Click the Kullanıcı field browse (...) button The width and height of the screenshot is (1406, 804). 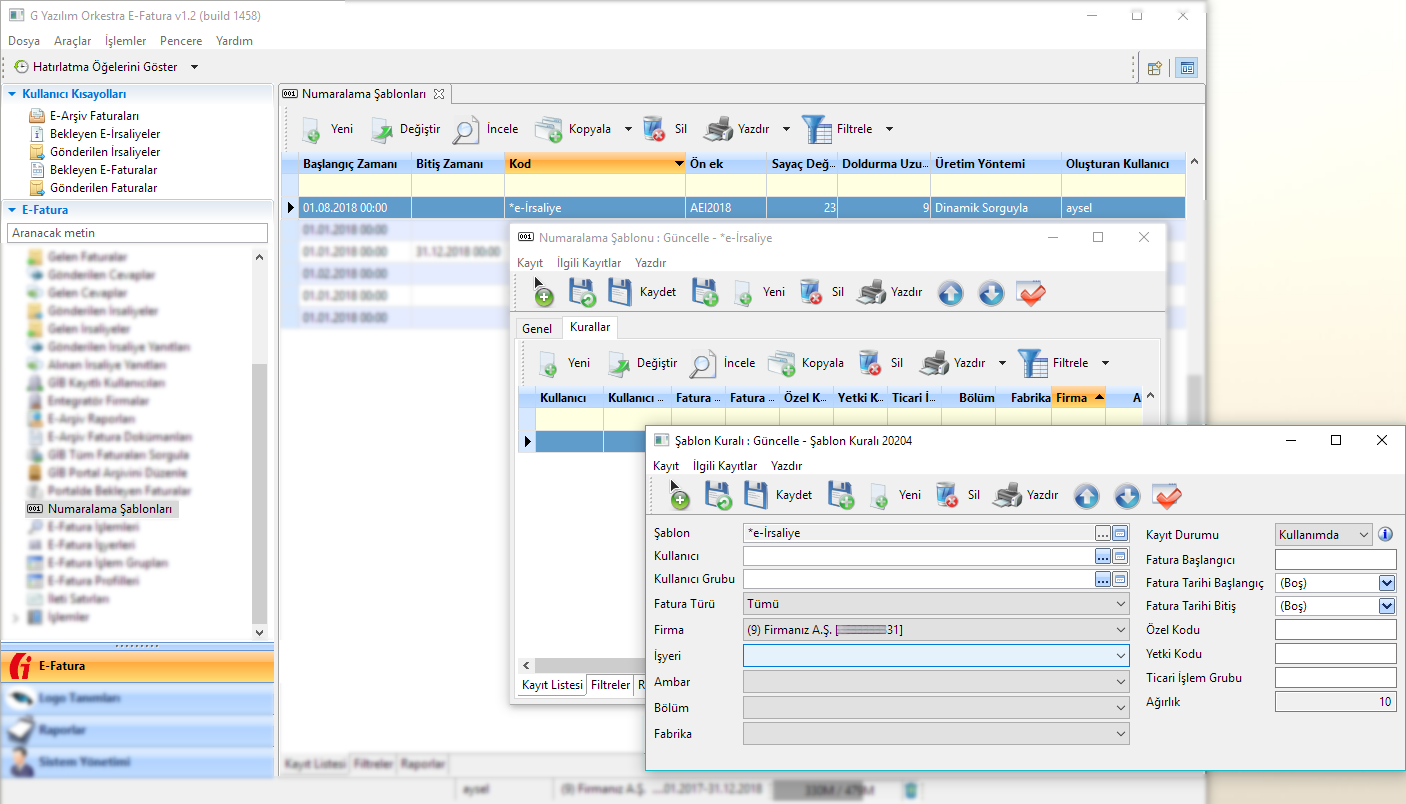[1102, 556]
